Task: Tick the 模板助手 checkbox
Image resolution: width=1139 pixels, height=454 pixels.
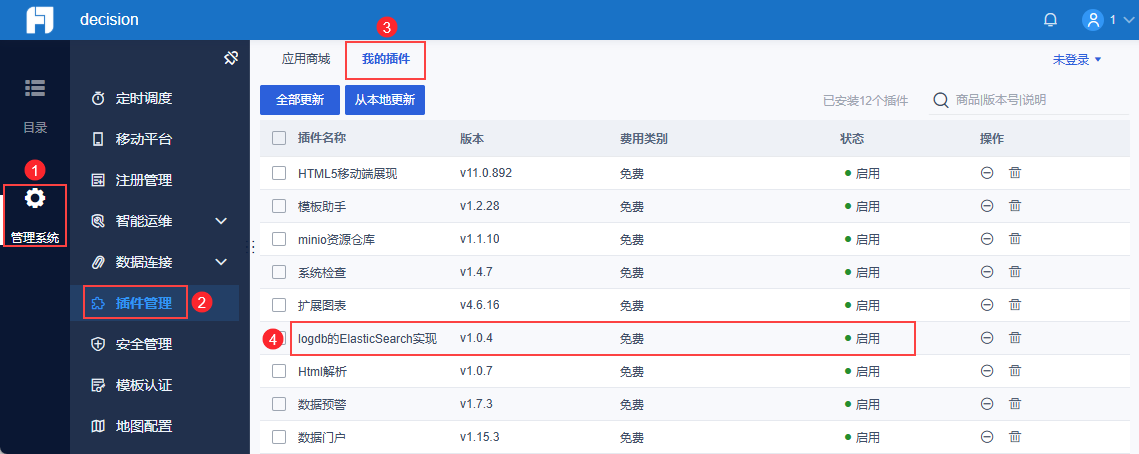Action: point(279,206)
